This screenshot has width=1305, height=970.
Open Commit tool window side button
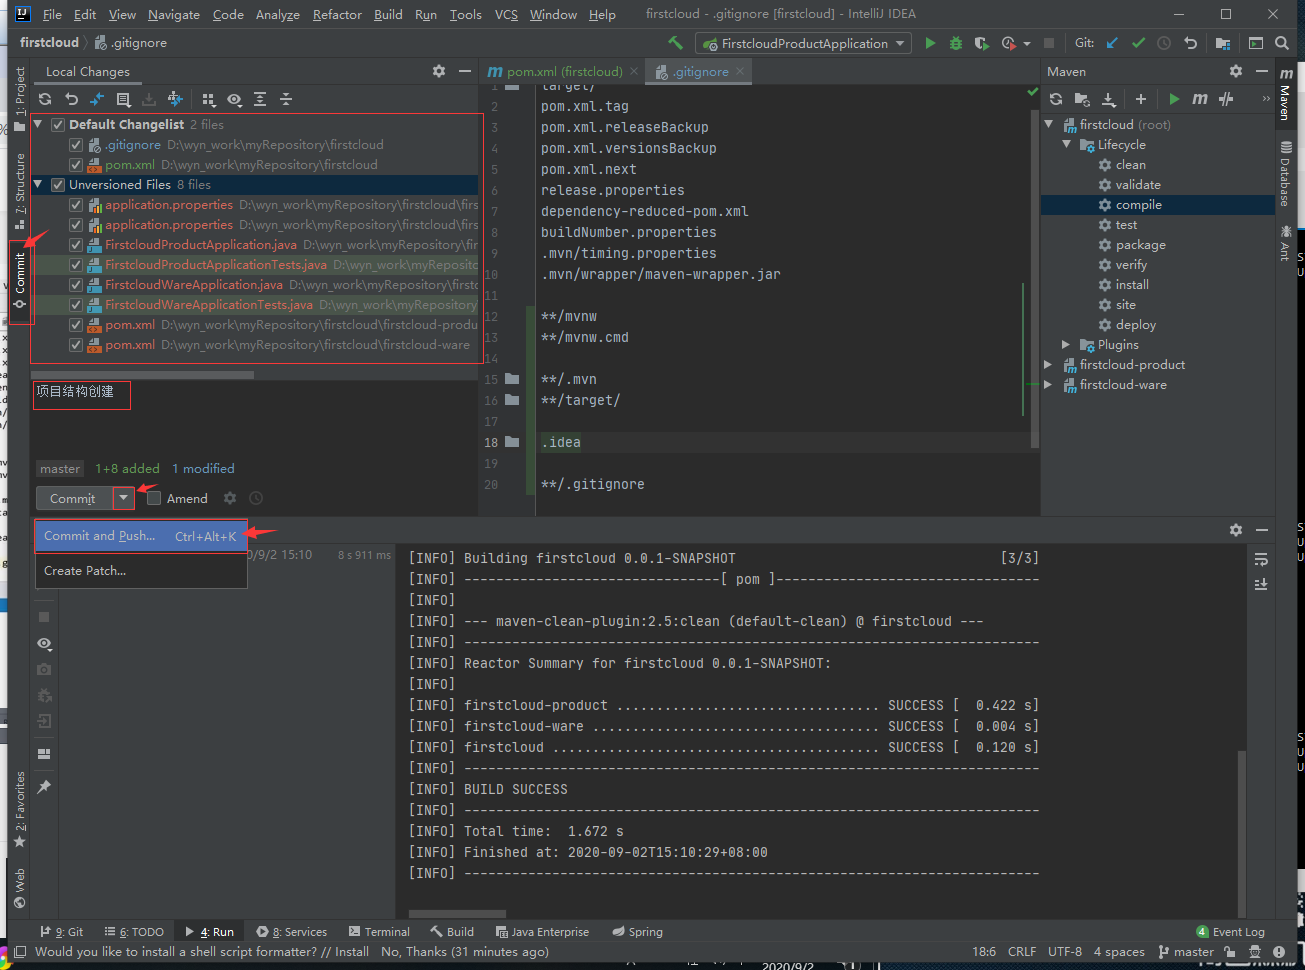[21, 281]
